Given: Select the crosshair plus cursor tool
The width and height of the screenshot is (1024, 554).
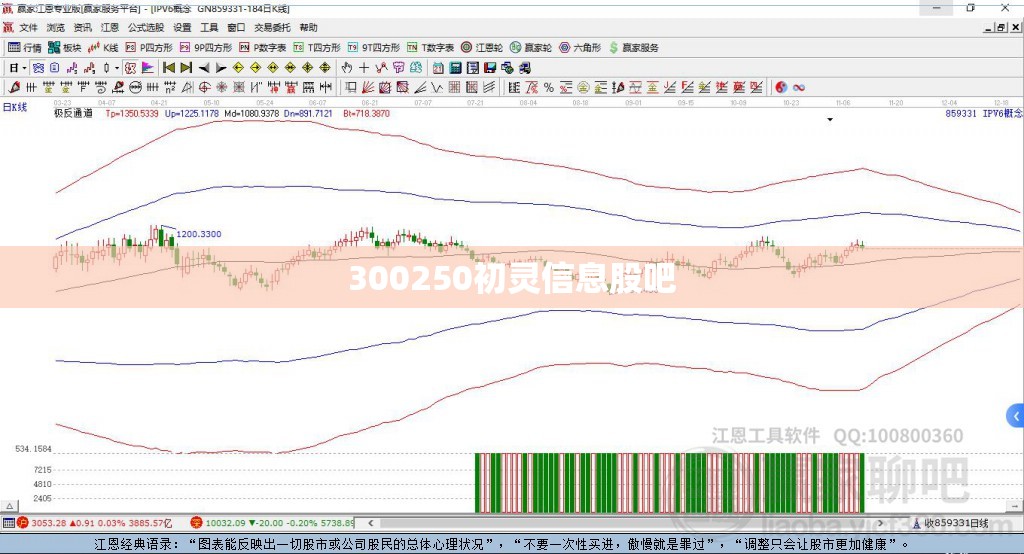Looking at the screenshot, I should (x=364, y=68).
